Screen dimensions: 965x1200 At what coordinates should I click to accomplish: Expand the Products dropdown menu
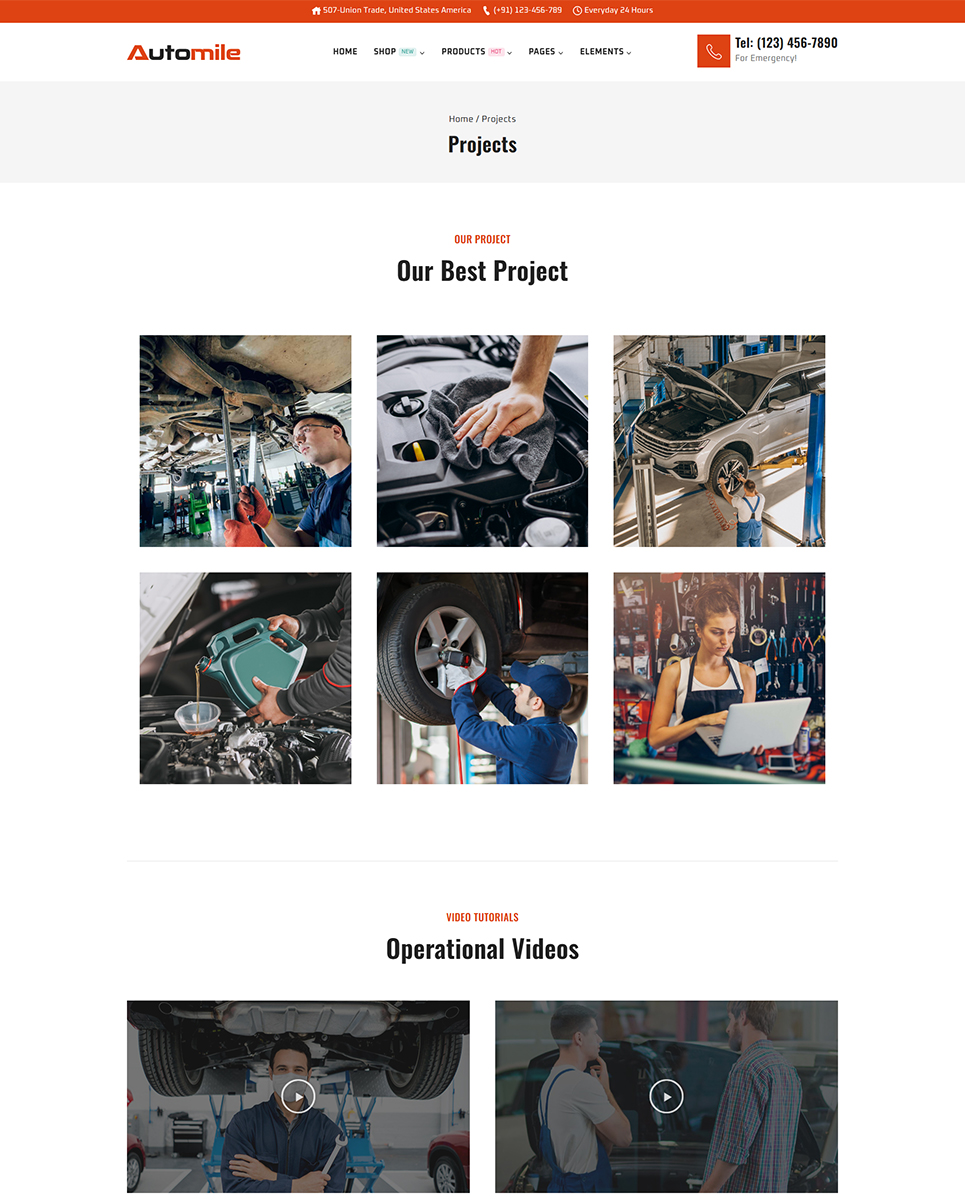coord(477,52)
